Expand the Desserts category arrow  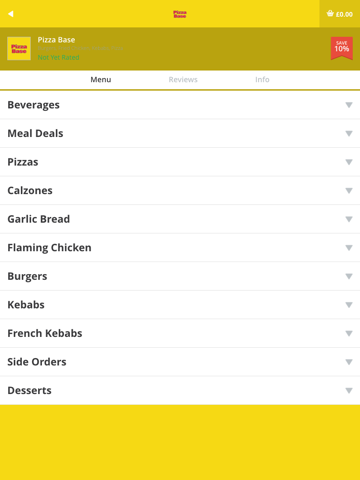(349, 390)
